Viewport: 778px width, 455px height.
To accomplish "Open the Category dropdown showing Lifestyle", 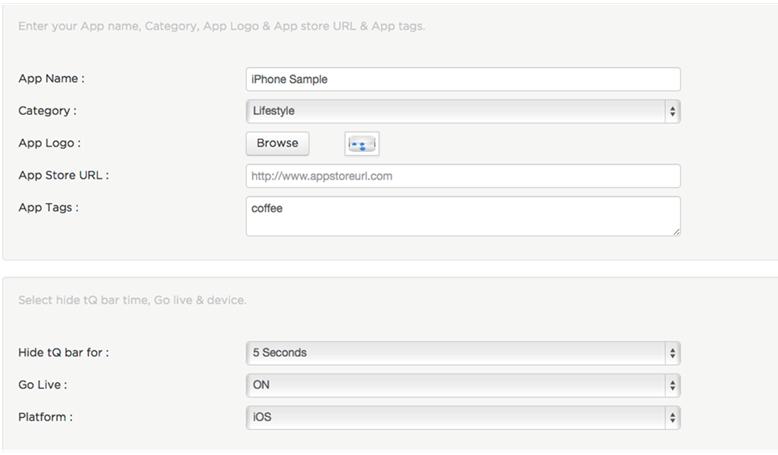I will click(463, 111).
